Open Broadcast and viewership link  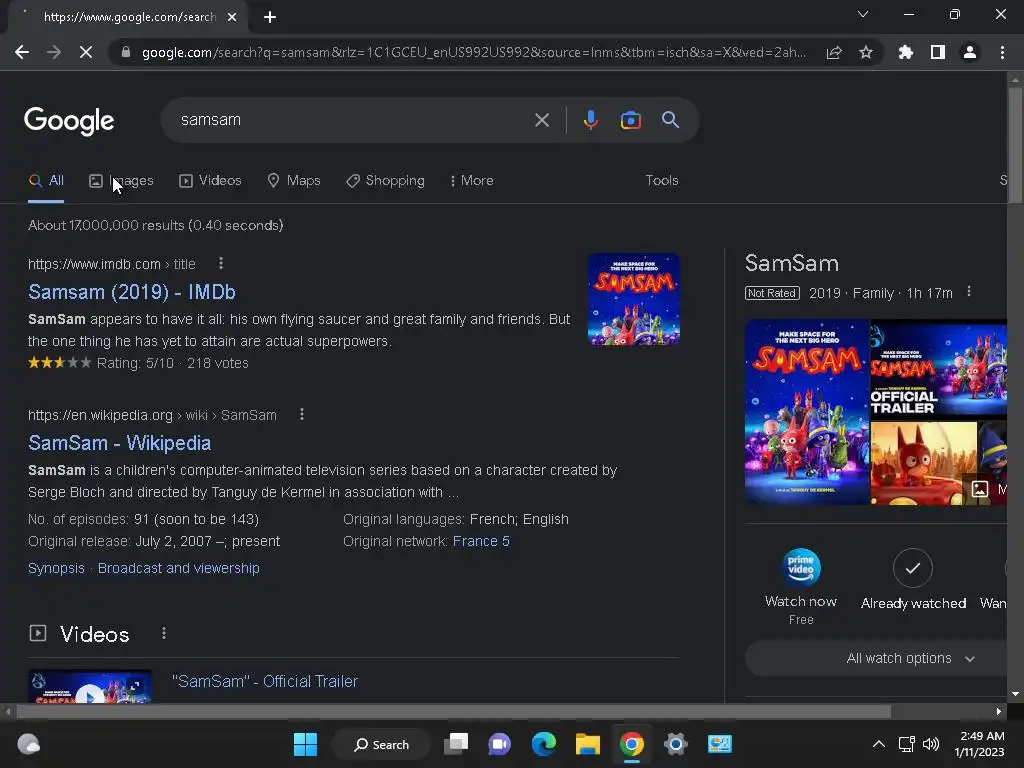pyautogui.click(x=178, y=568)
